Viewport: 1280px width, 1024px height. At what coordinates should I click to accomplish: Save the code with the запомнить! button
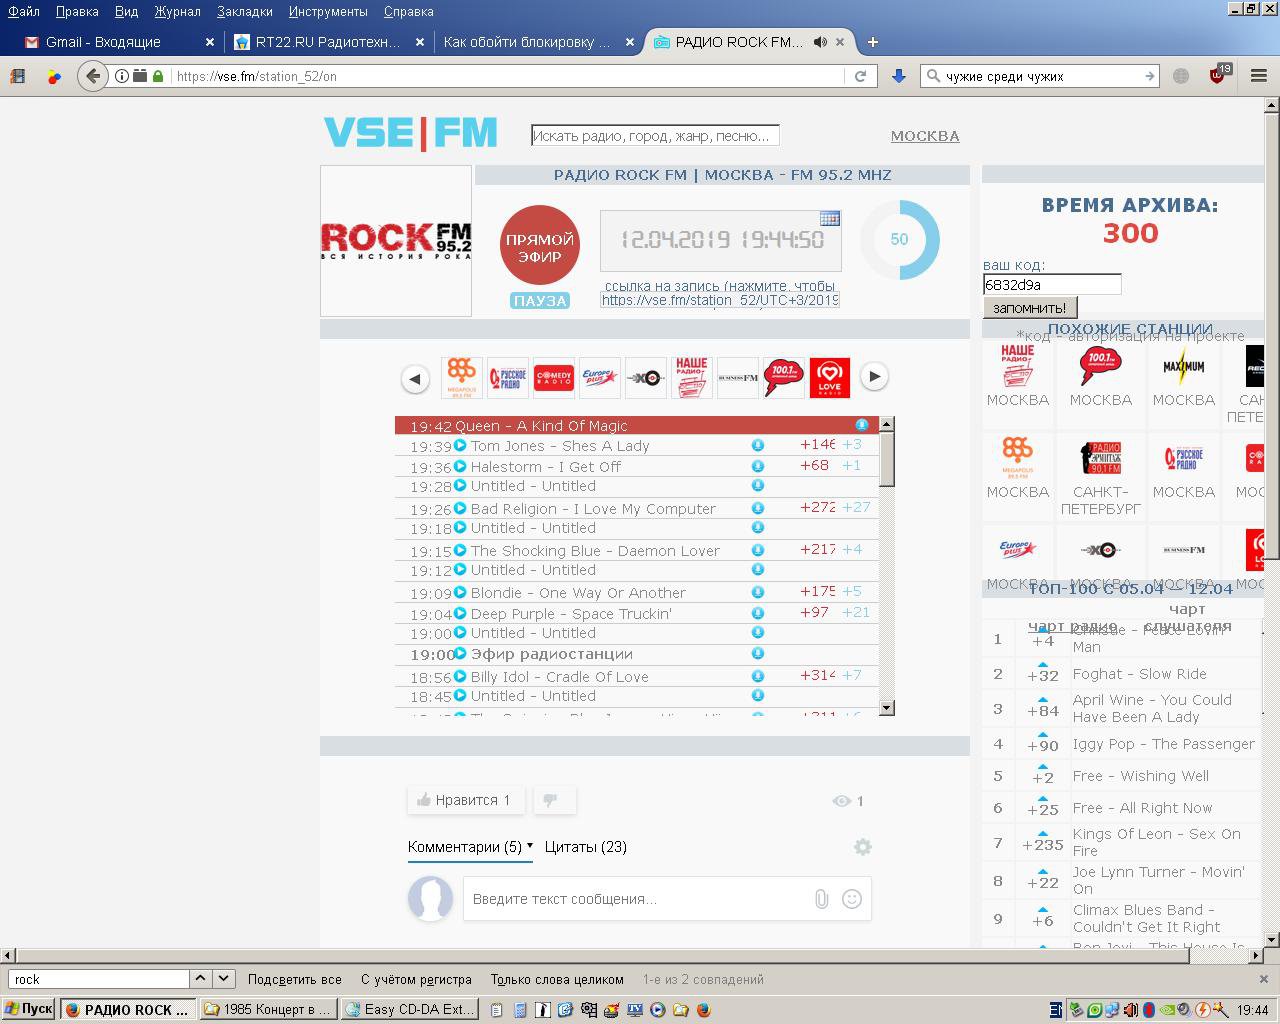point(1030,308)
